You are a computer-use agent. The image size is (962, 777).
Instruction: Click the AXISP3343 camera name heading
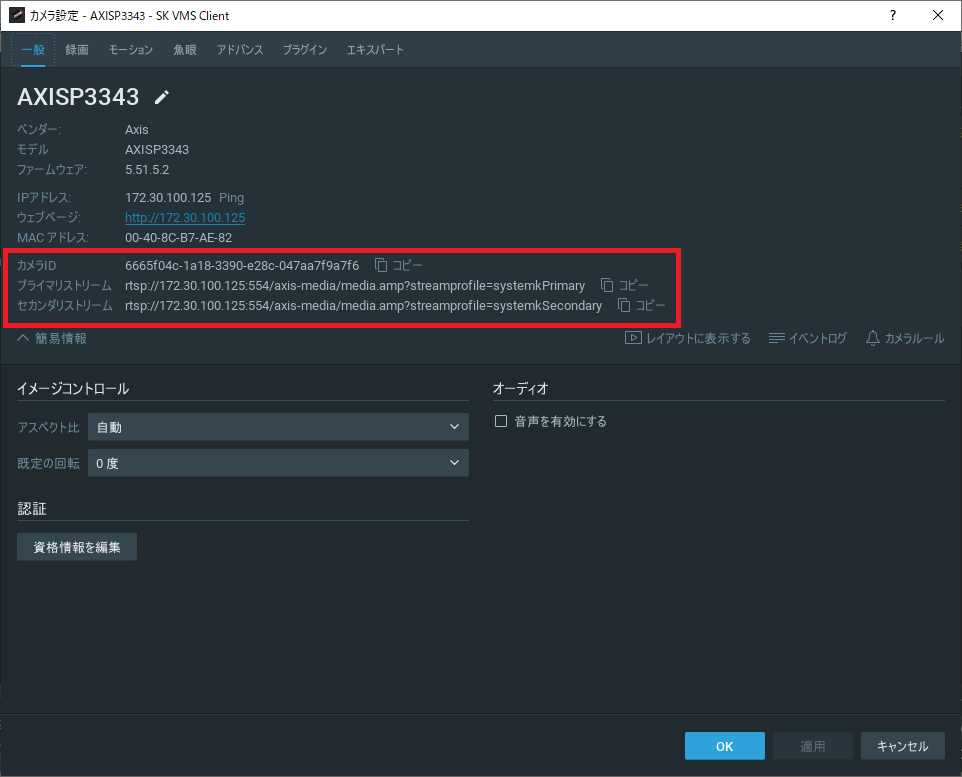click(78, 97)
